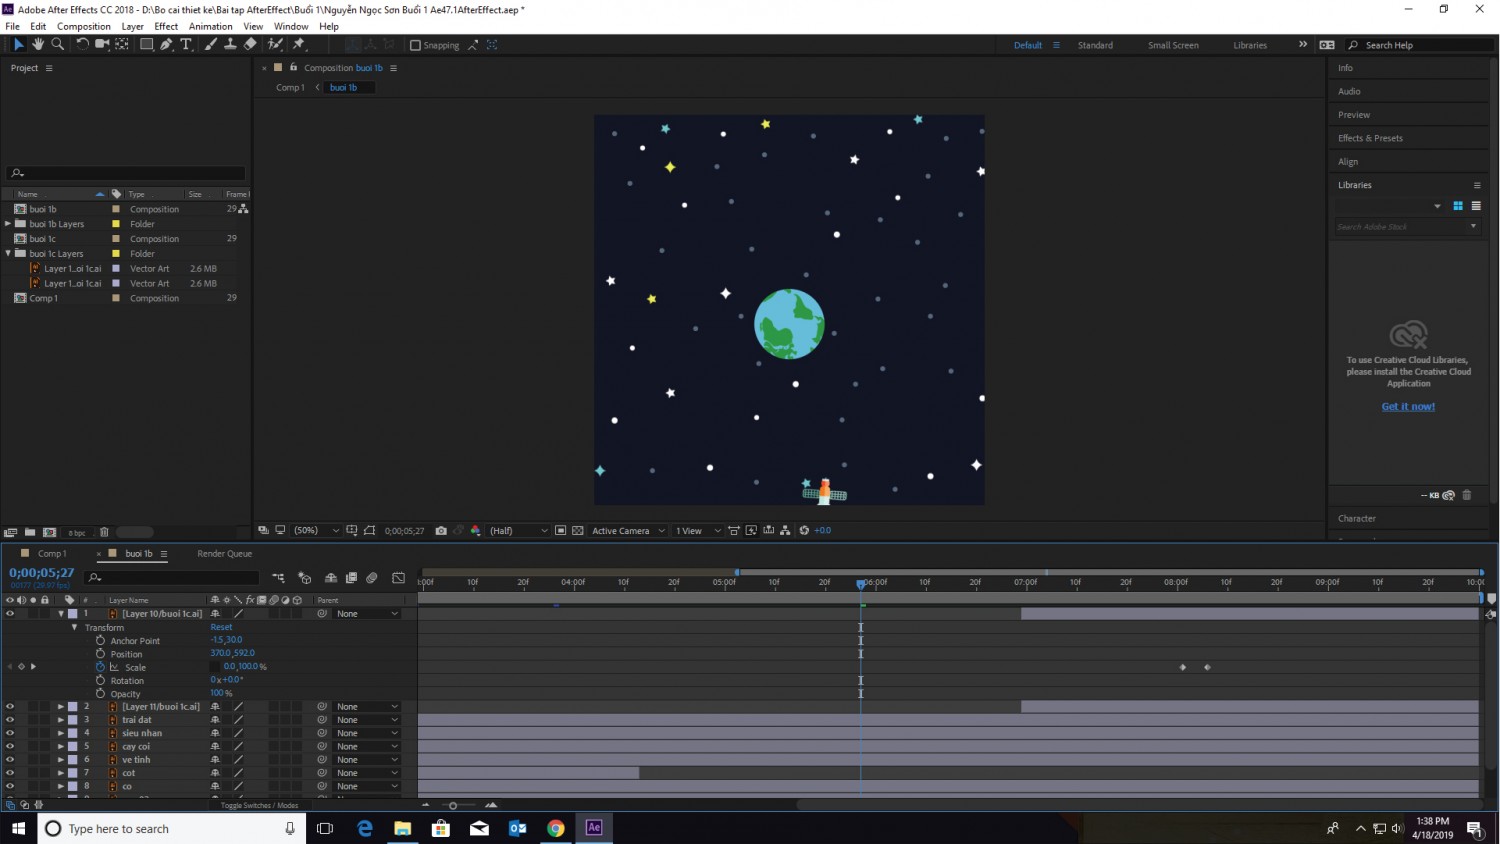Click the Get it now! link
Screen dimensions: 1500x844
tap(1408, 406)
